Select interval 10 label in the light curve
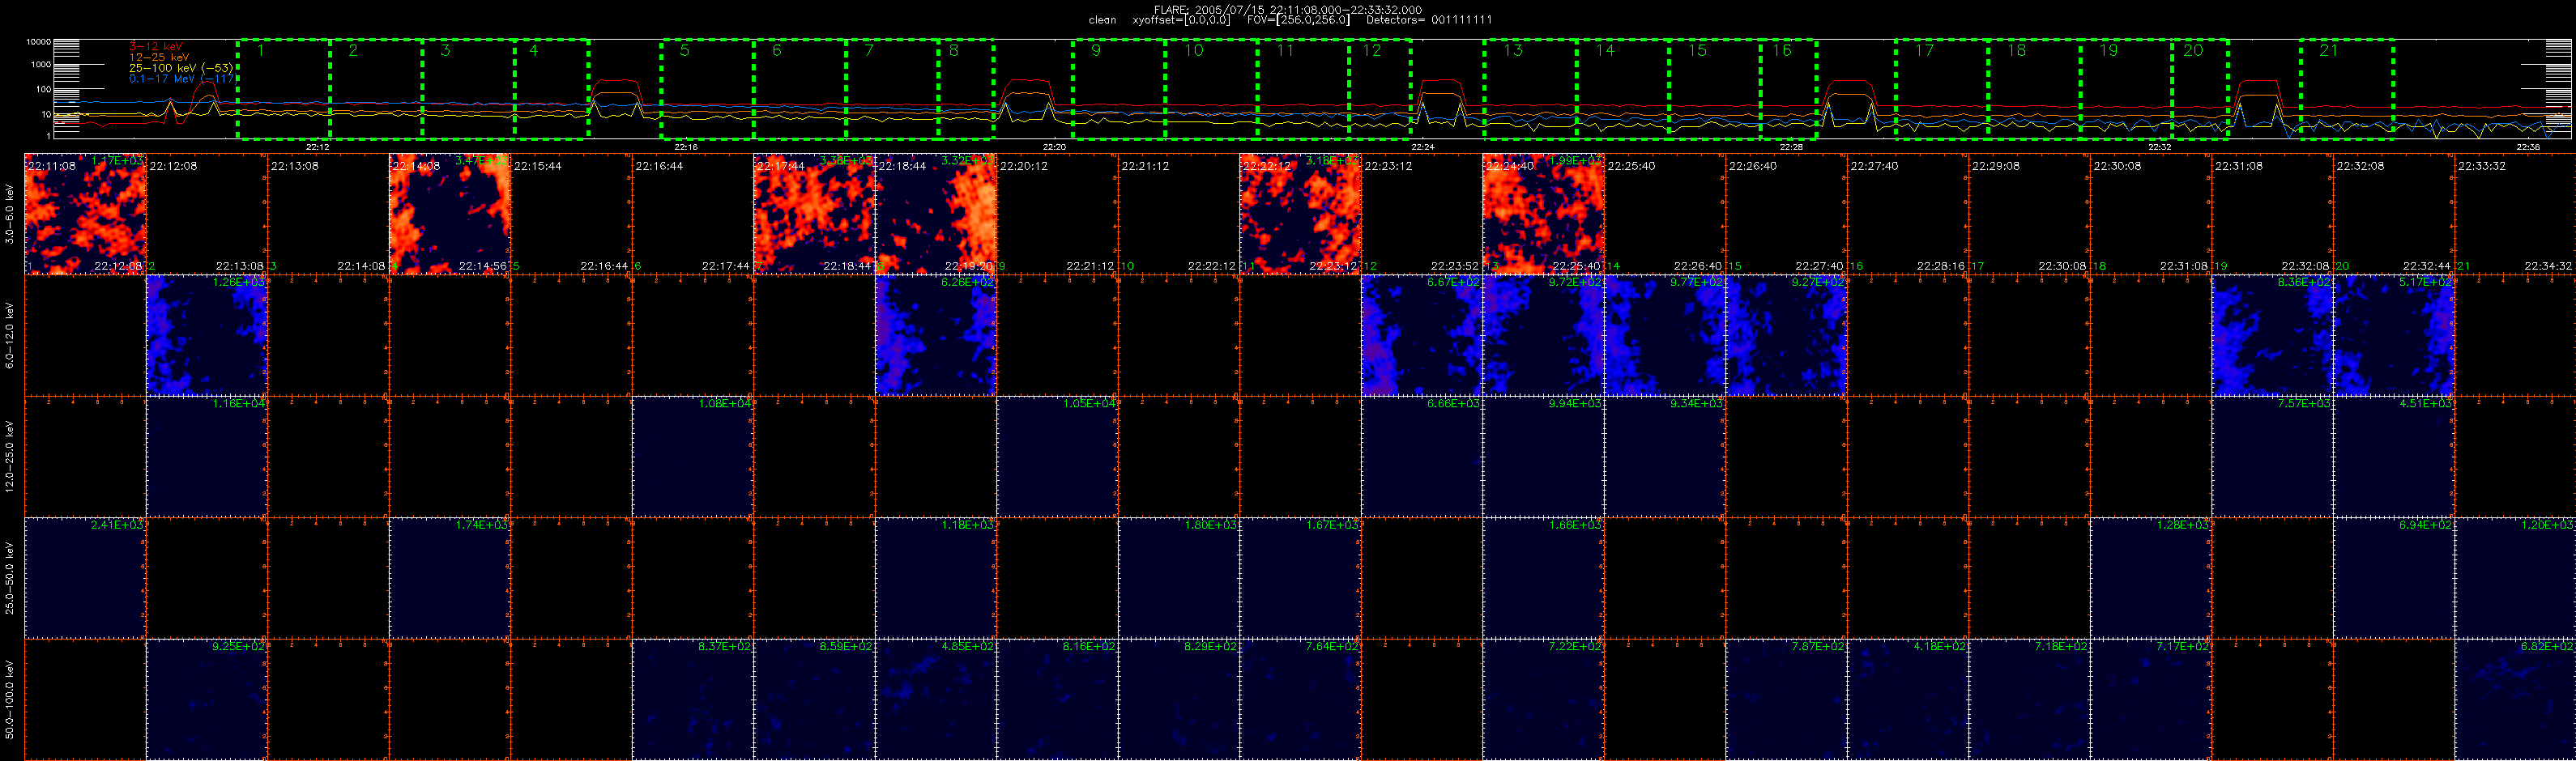 pos(1194,50)
